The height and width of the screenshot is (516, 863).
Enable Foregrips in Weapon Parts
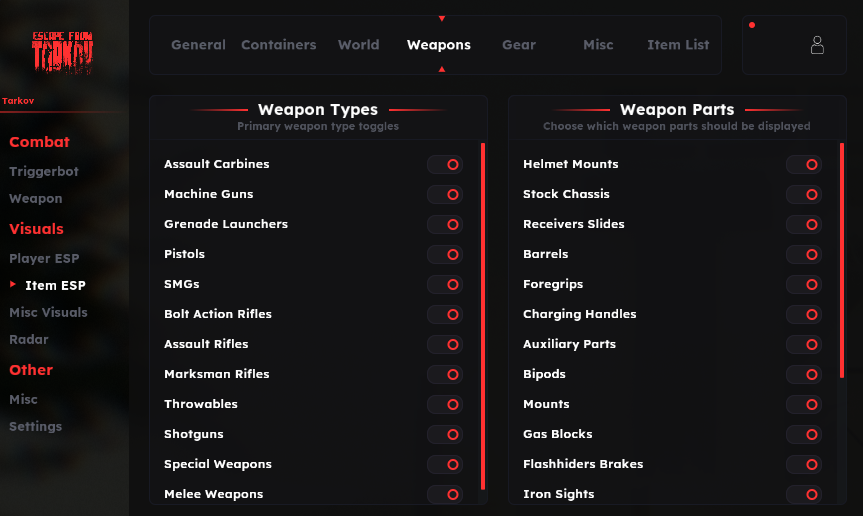point(804,284)
